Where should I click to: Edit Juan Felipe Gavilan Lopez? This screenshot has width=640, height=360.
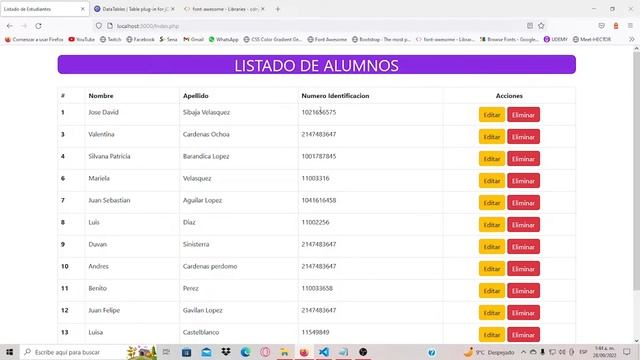[x=492, y=313]
